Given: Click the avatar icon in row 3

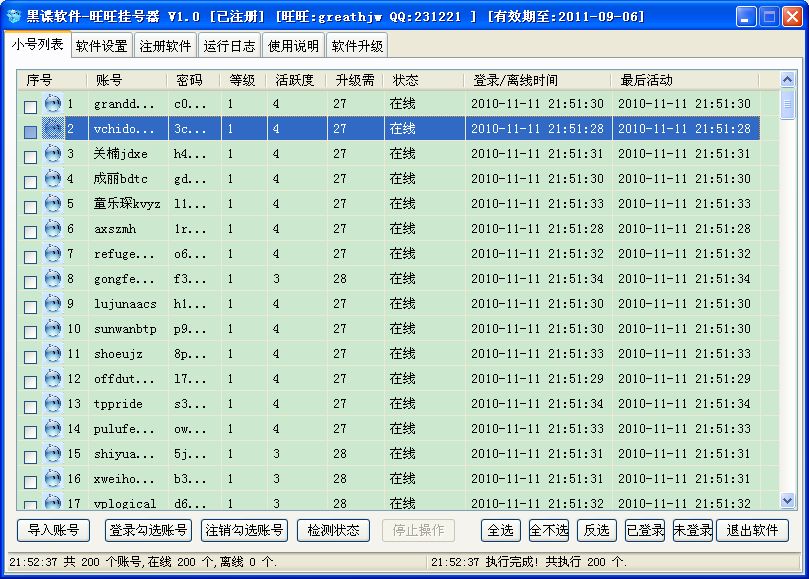Looking at the screenshot, I should click(53, 154).
